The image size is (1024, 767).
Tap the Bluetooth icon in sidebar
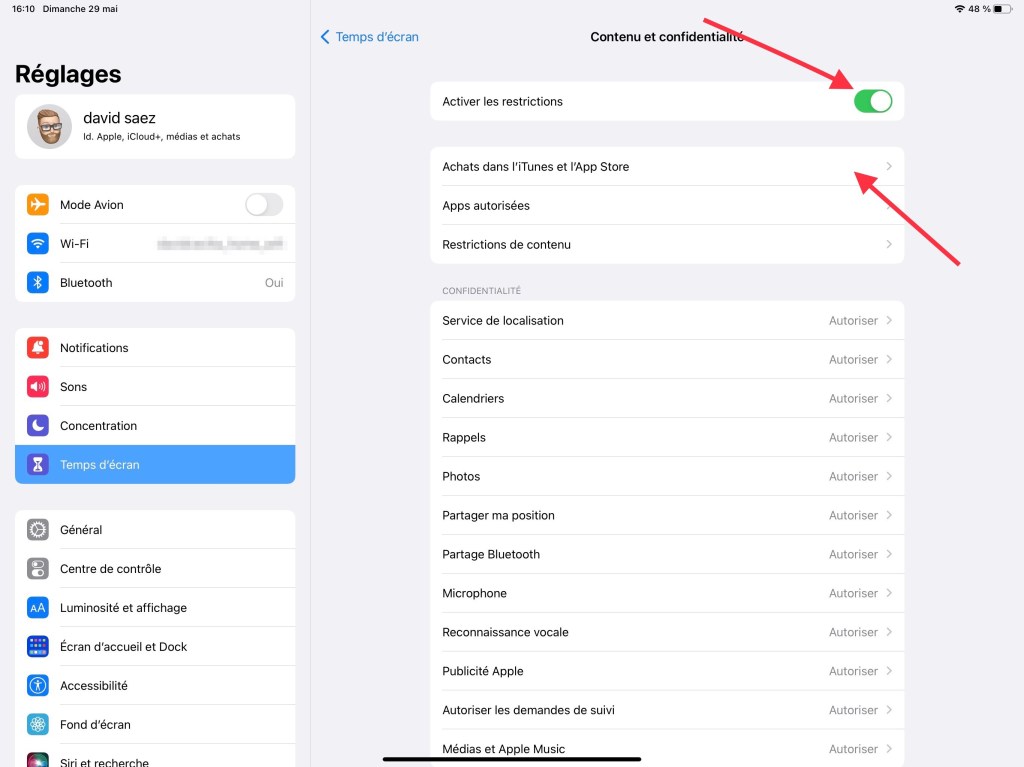[x=38, y=283]
